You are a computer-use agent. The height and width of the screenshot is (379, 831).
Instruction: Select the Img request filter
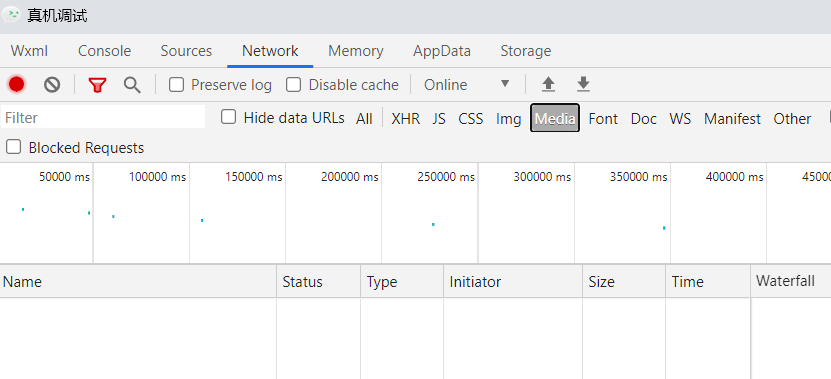(x=508, y=119)
